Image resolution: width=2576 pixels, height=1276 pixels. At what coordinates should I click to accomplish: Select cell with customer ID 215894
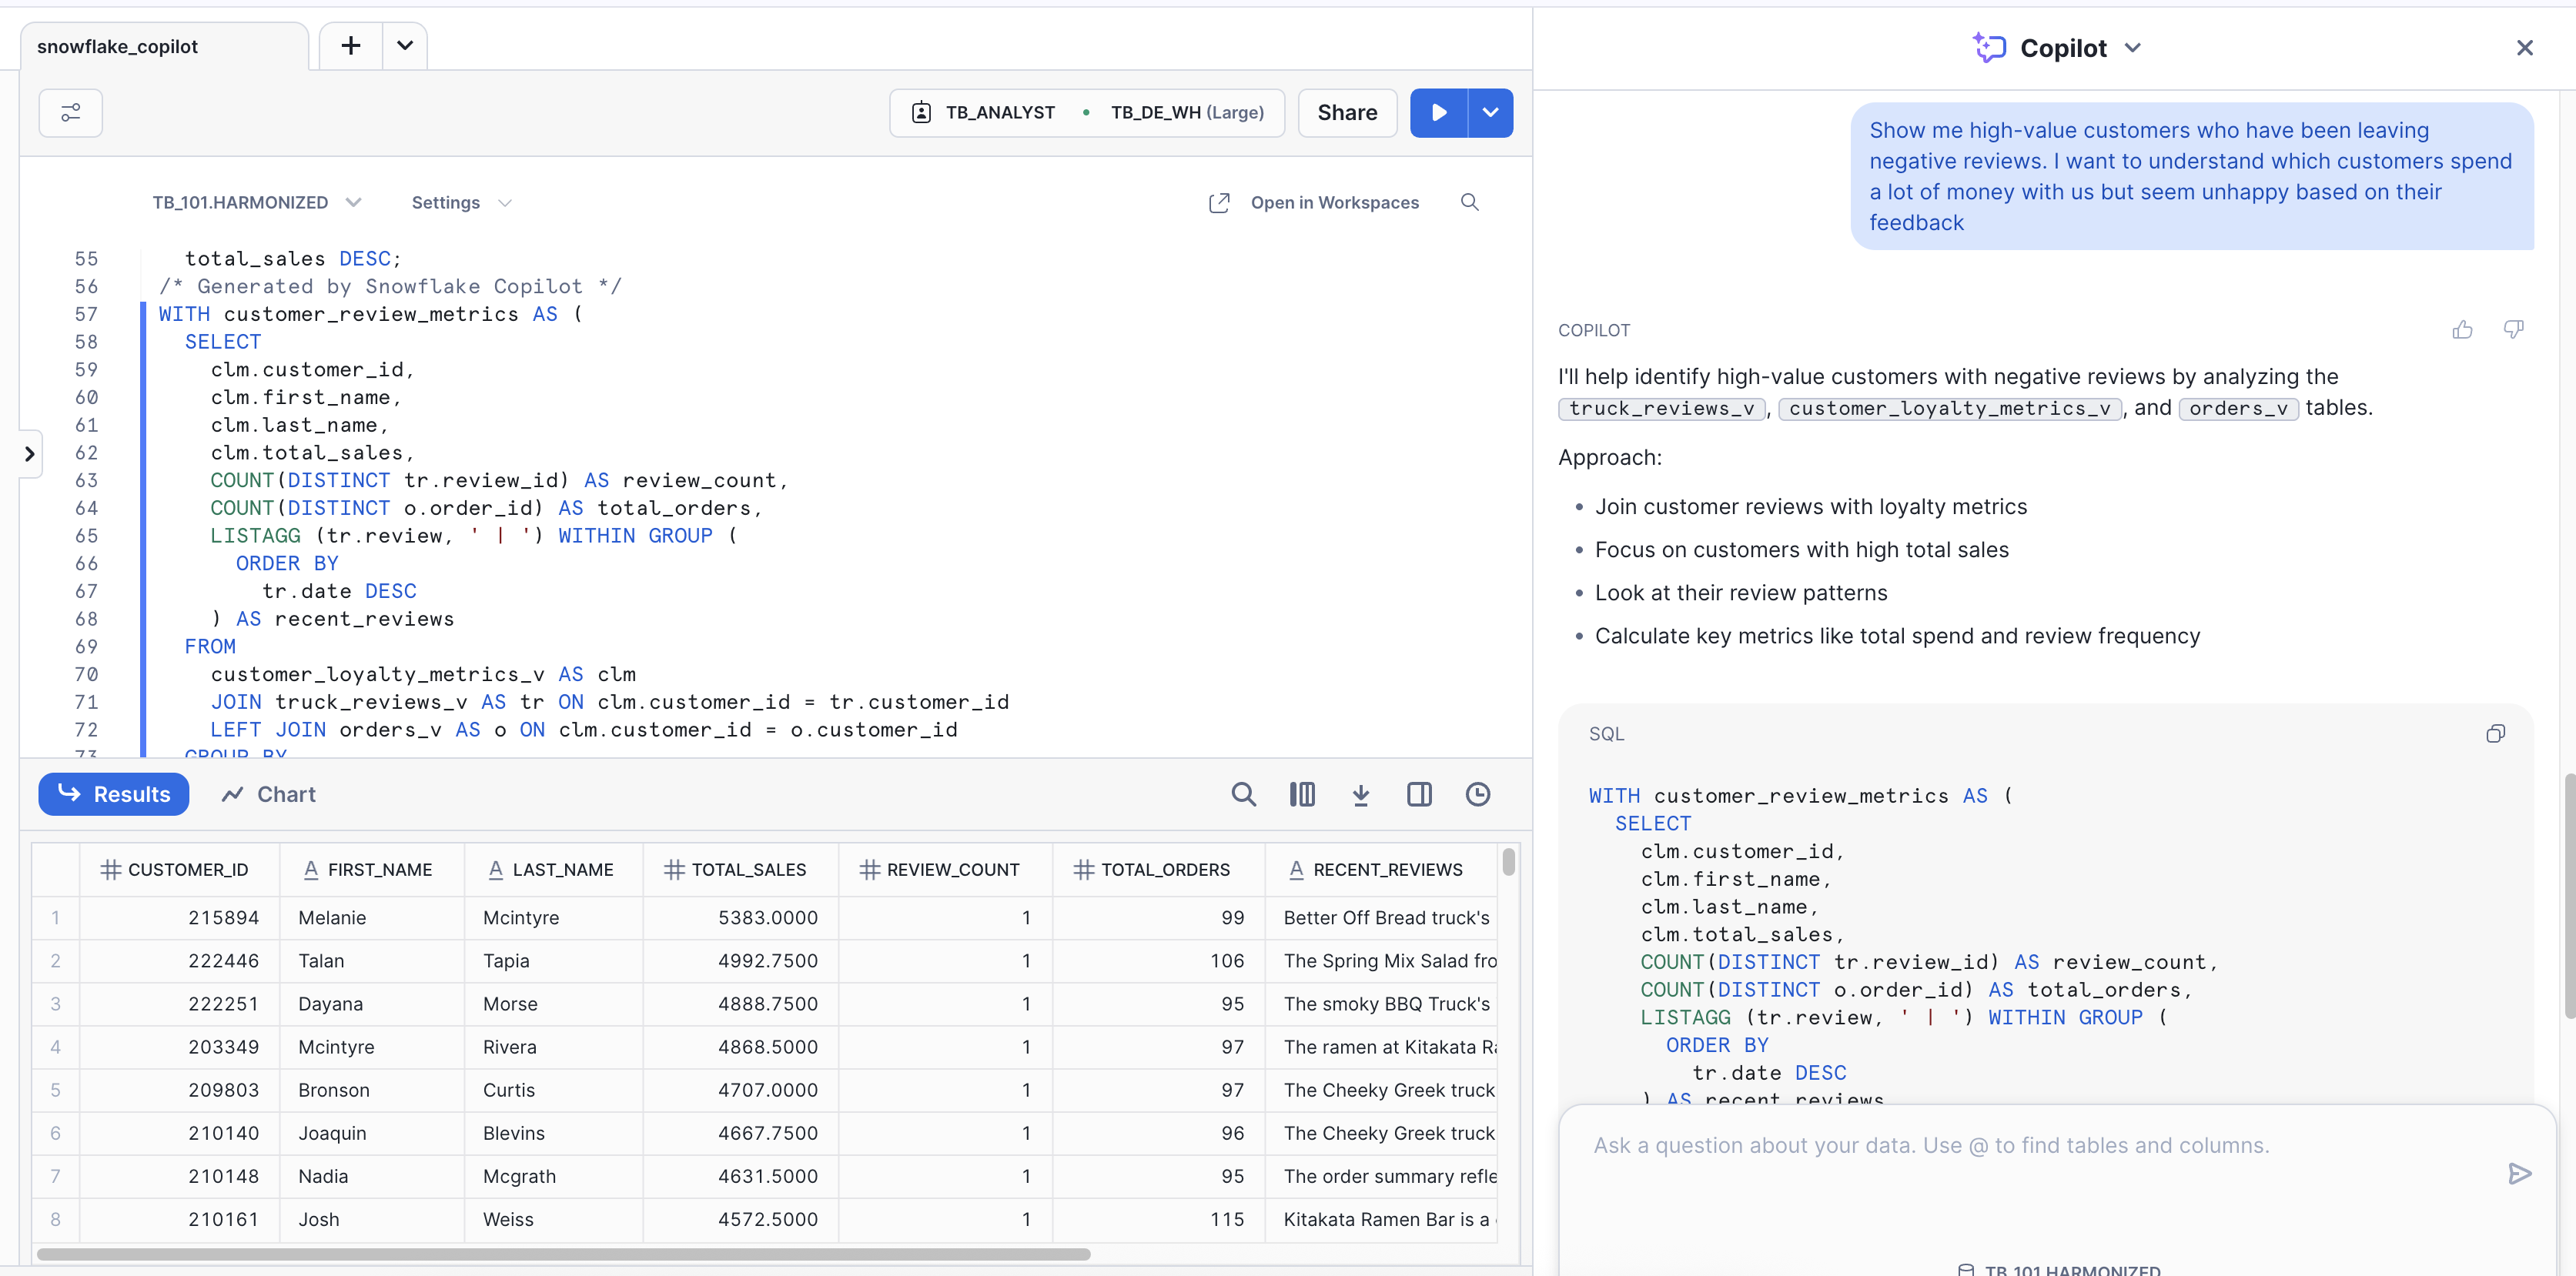pyautogui.click(x=179, y=918)
